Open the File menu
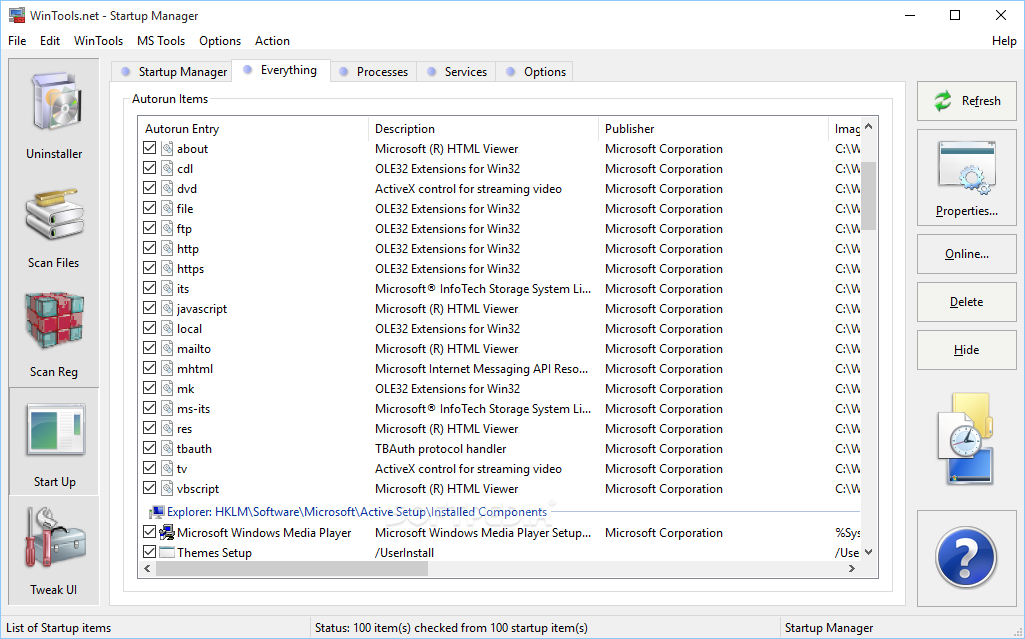Screen dimensions: 1025x639 pyautogui.click(x=17, y=41)
